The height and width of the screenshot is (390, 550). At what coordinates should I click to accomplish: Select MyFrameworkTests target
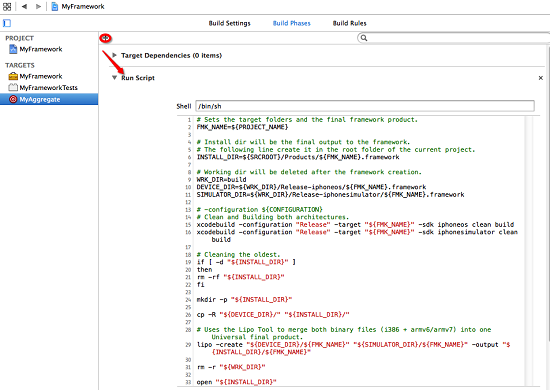coord(43,88)
